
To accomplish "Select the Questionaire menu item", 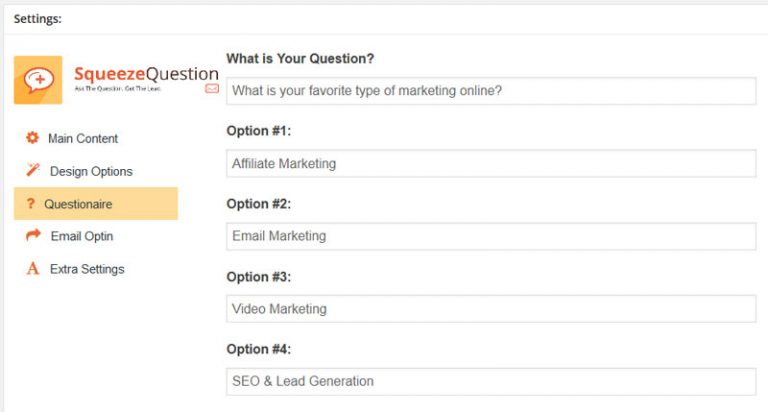I will coord(96,203).
